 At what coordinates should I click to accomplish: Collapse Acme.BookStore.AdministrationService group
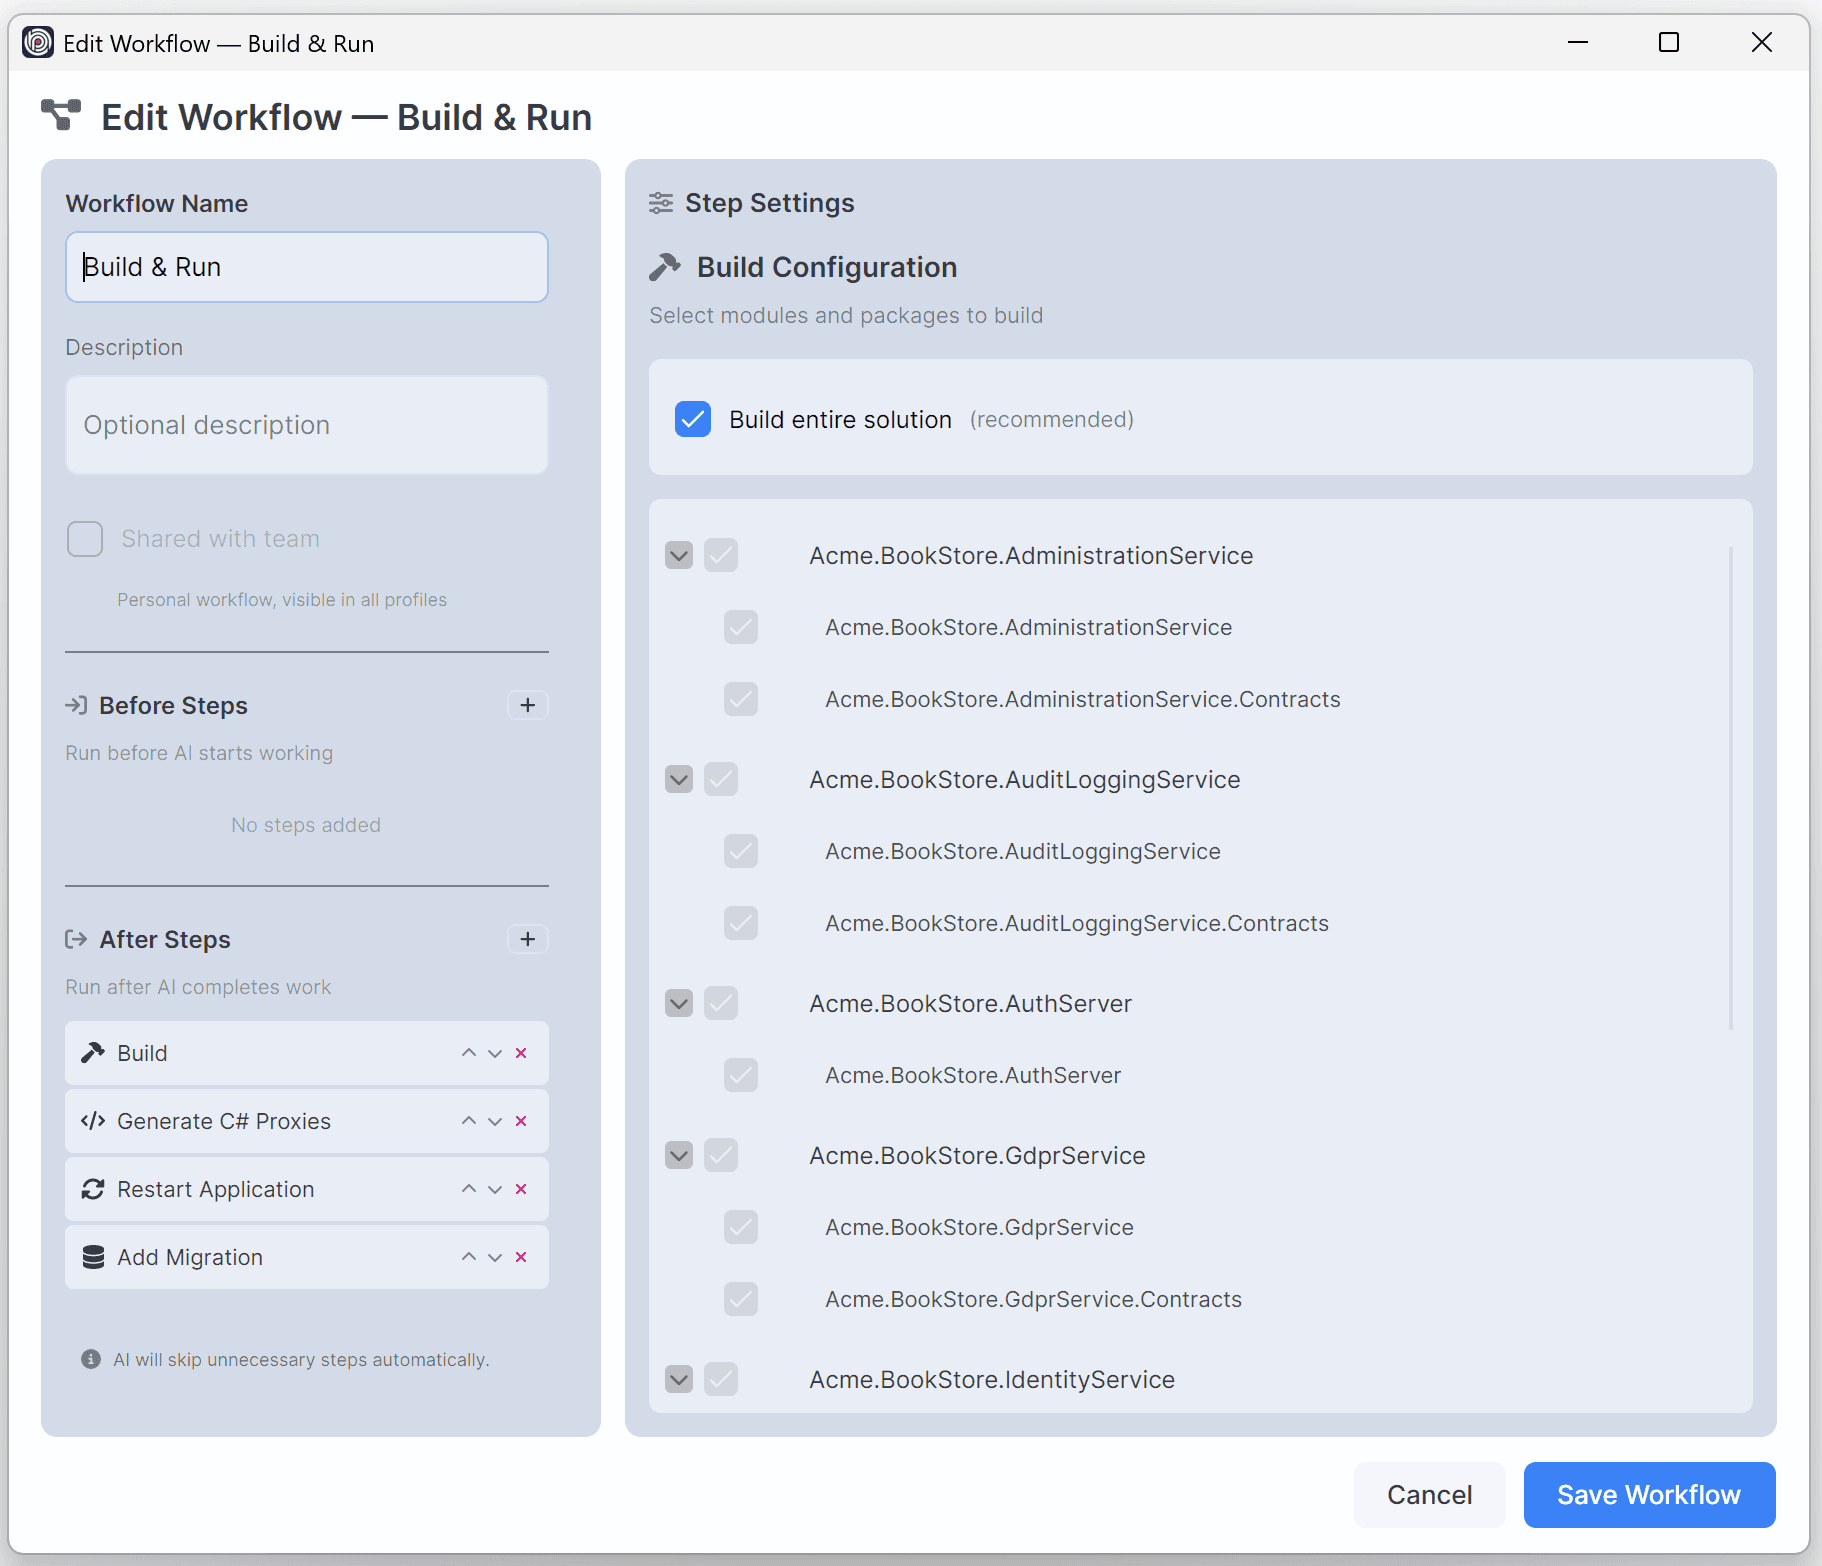[679, 555]
